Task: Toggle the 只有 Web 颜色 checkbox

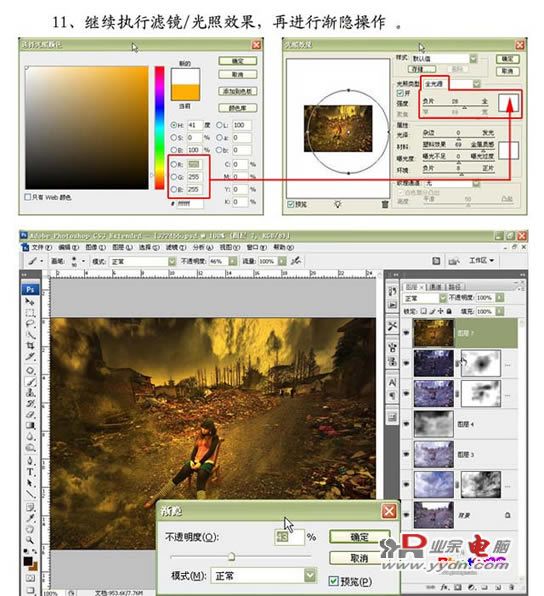Action: tap(28, 197)
